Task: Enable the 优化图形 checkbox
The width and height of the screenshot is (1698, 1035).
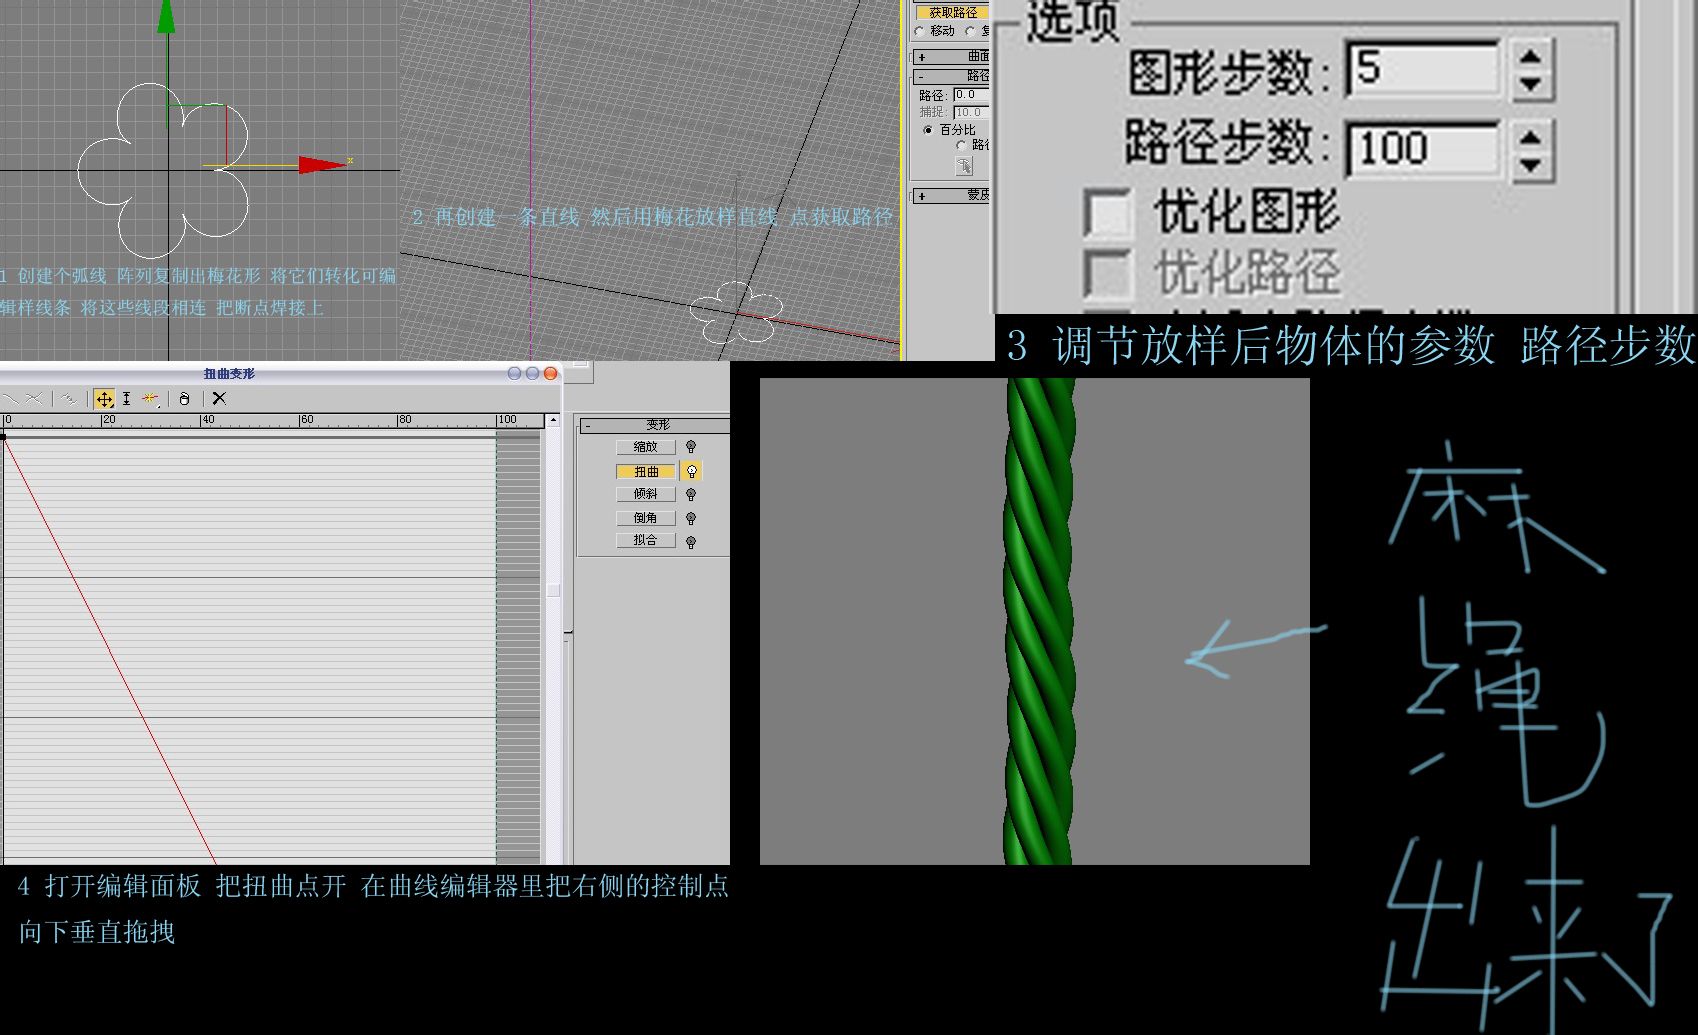Action: tap(1107, 214)
